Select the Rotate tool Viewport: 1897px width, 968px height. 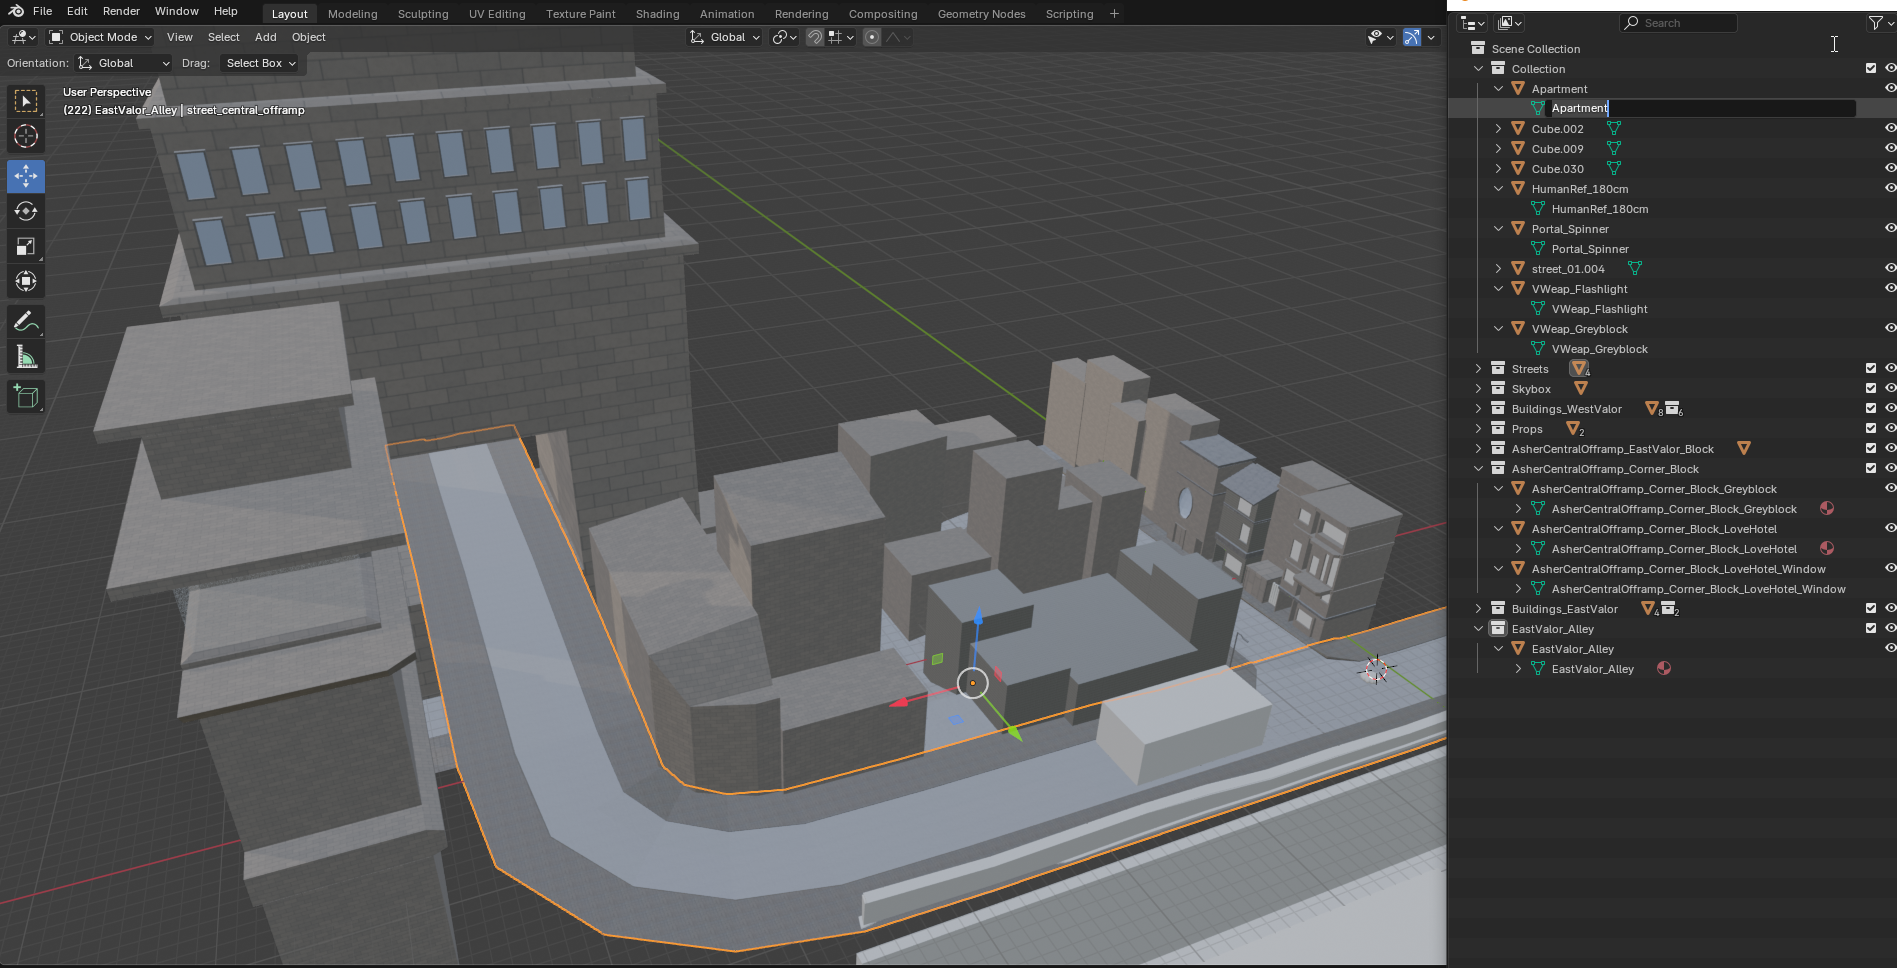26,211
